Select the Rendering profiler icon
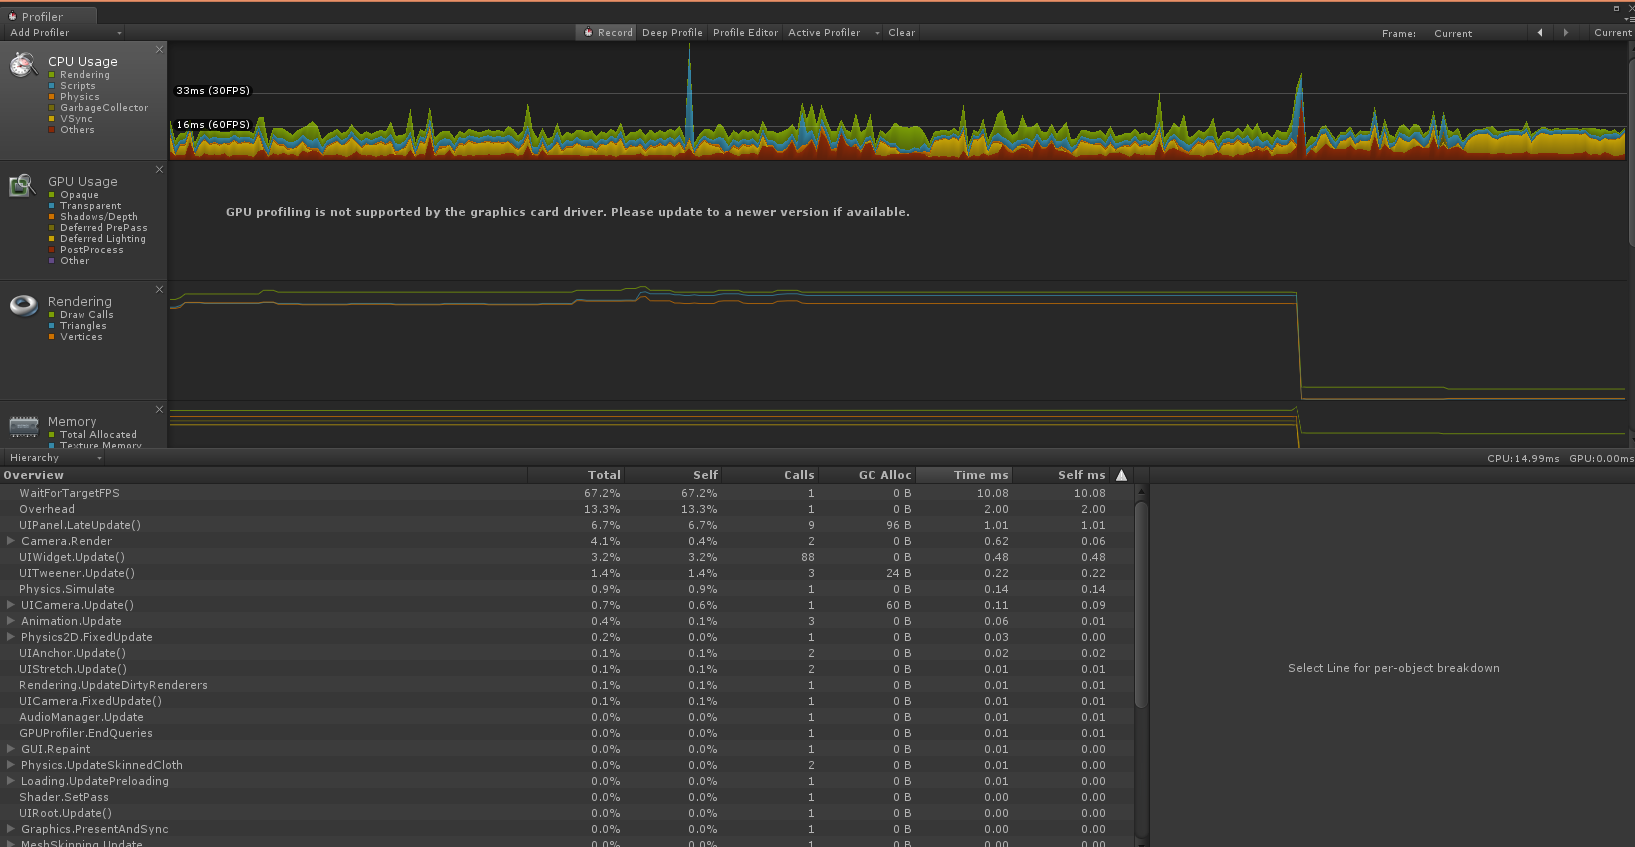The width and height of the screenshot is (1635, 847). click(x=23, y=305)
